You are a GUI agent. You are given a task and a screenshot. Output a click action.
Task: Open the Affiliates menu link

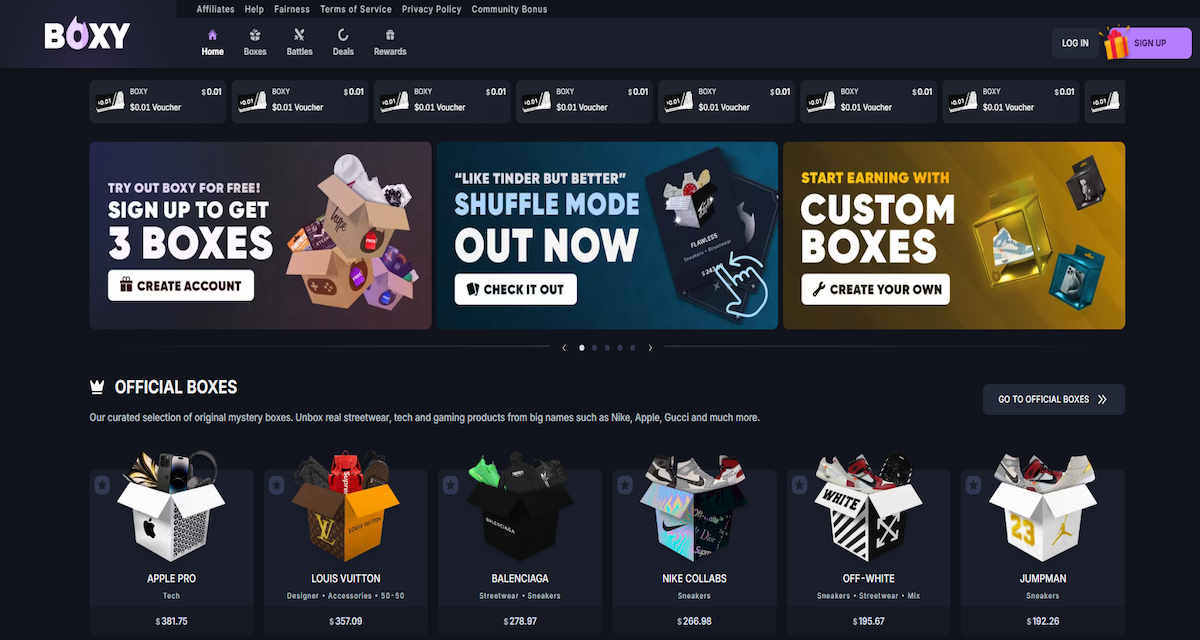(x=215, y=9)
